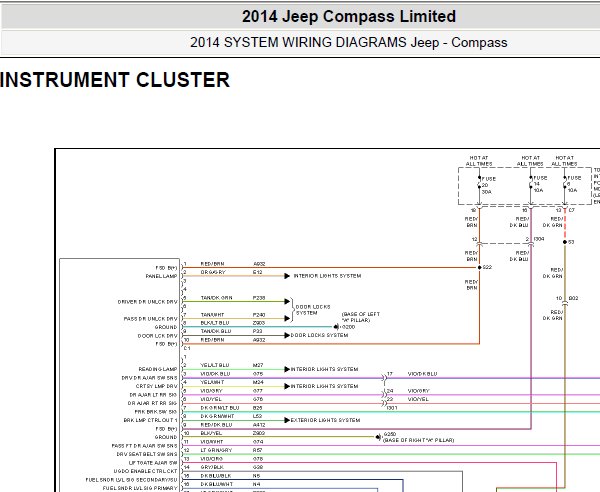The height and width of the screenshot is (492, 600).
Task: Click the '2014 SYSTEM WIRING DIAGRAMS Jeep - Compass' subtitle
Action: 349,42
